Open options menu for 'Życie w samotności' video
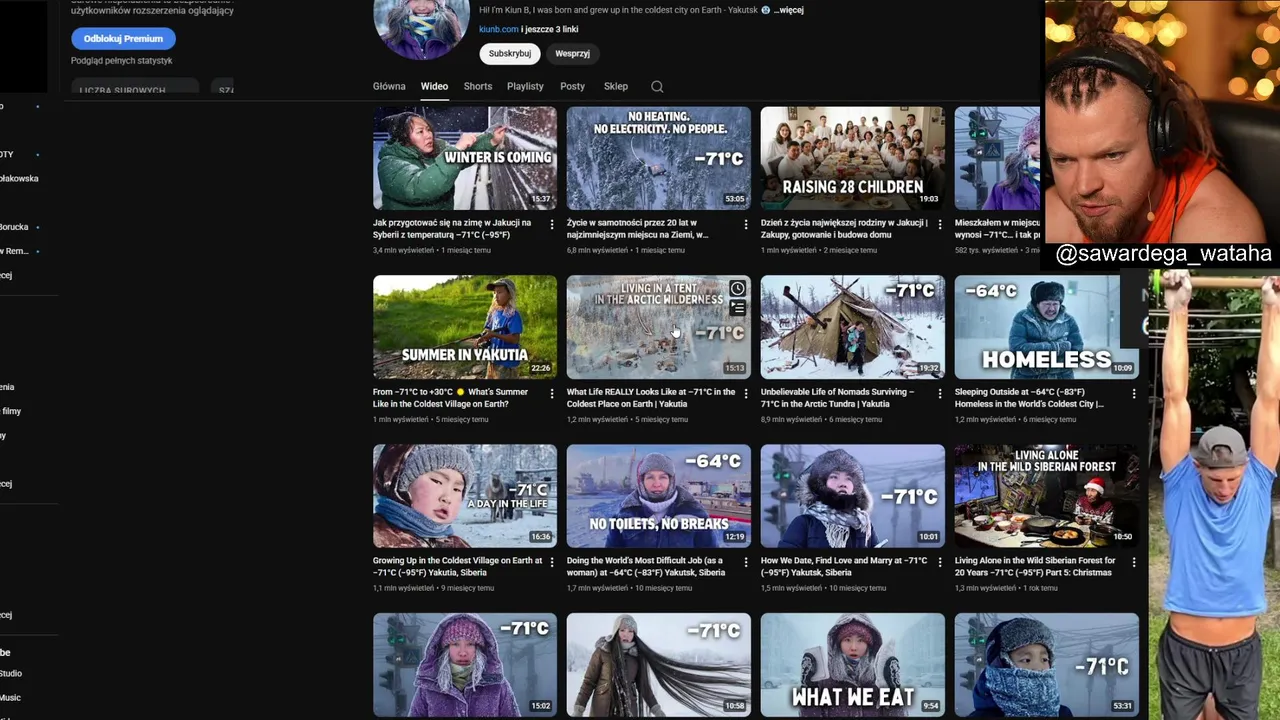Viewport: 1280px width, 720px height. point(746,225)
